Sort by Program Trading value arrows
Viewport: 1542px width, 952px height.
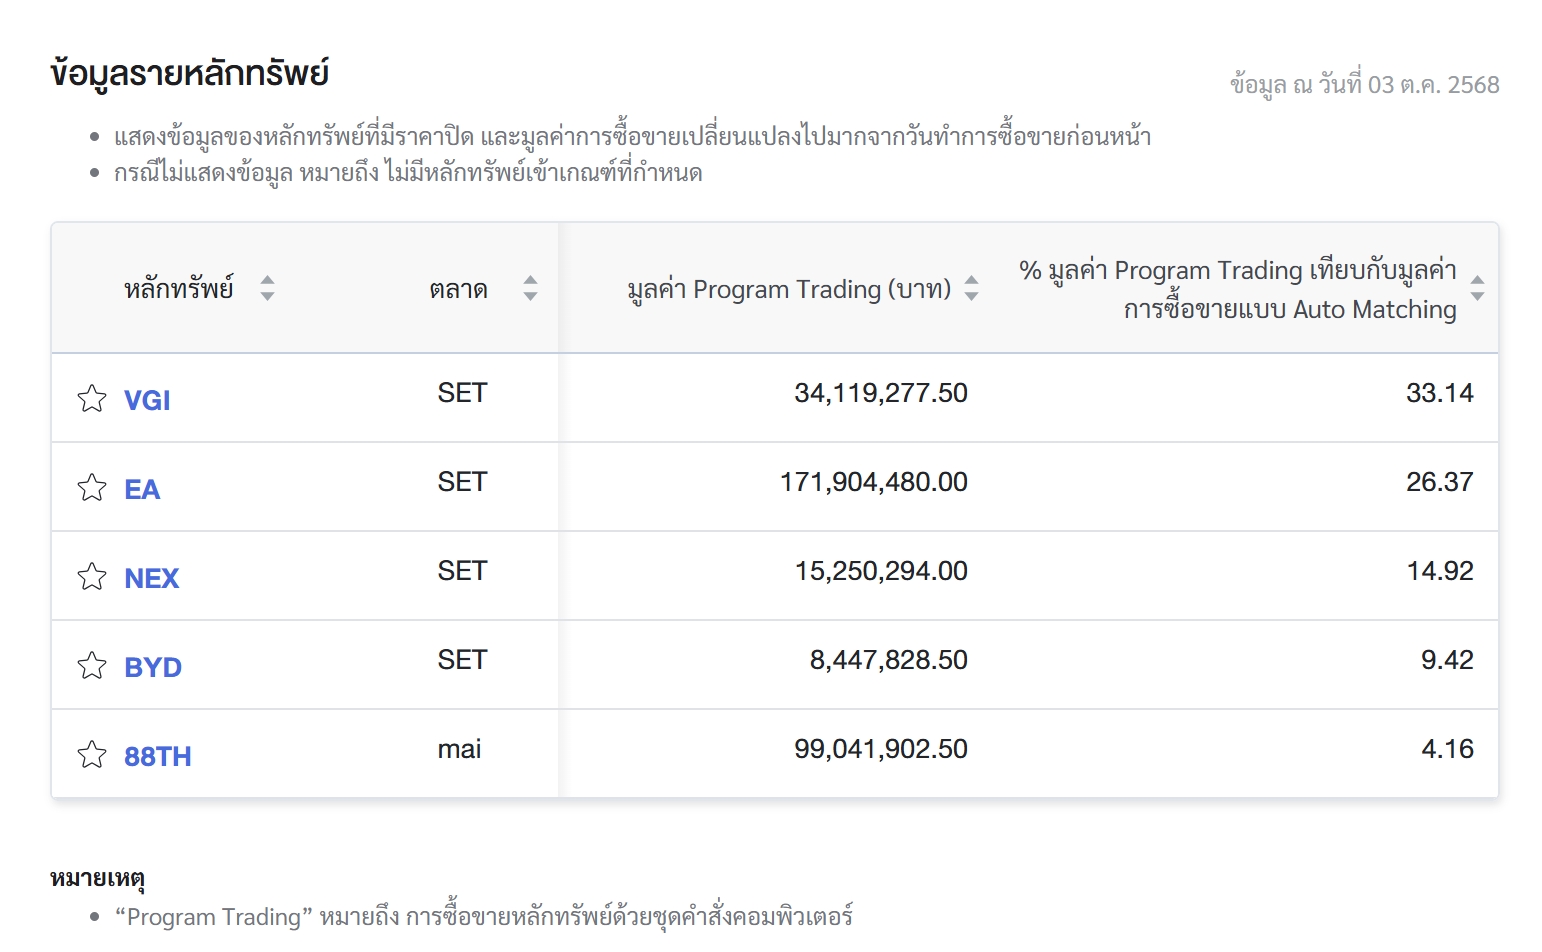tap(971, 289)
